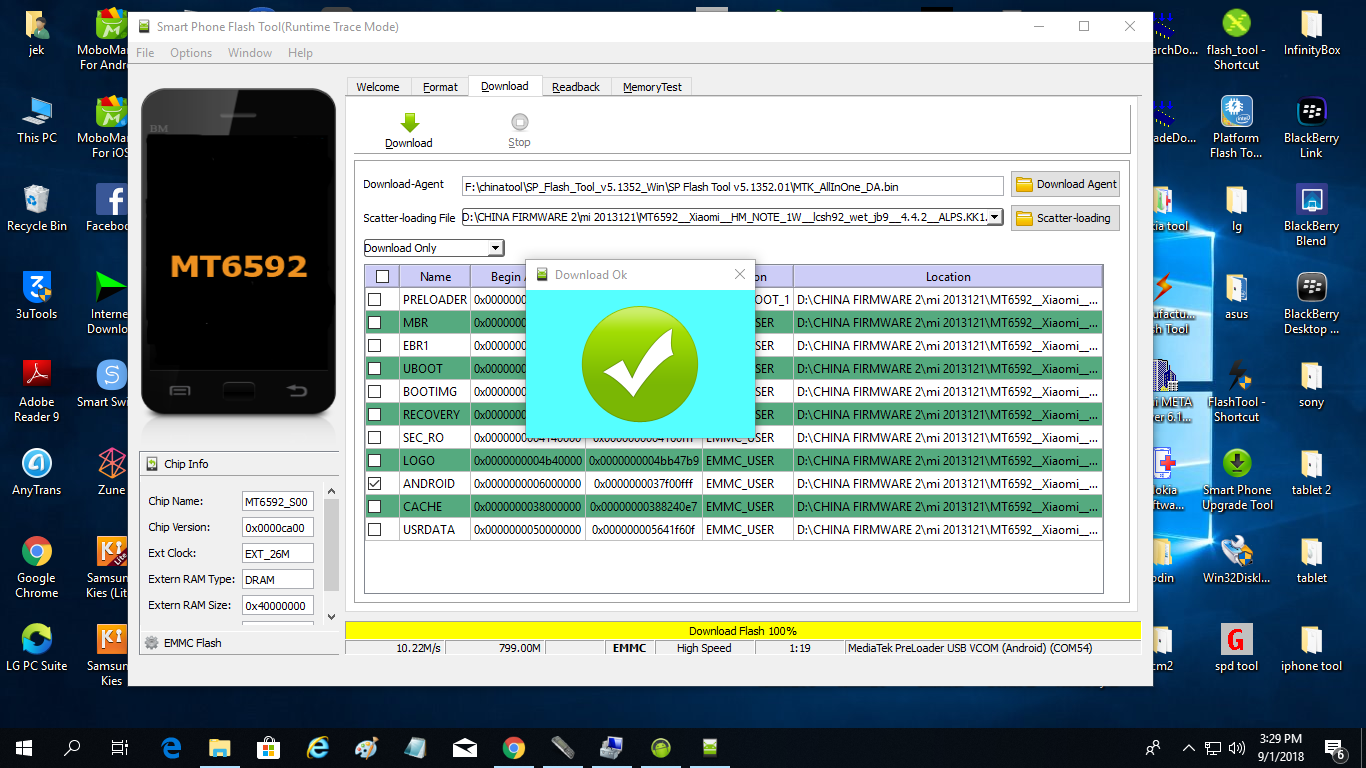Open the spd tool desktop icon

pyautogui.click(x=1236, y=648)
